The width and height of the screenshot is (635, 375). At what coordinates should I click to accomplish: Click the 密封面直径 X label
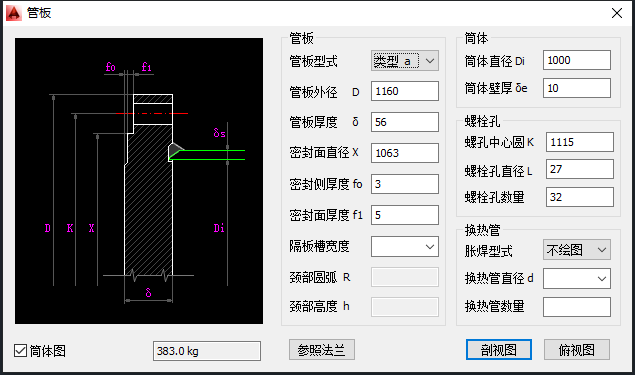(x=324, y=152)
